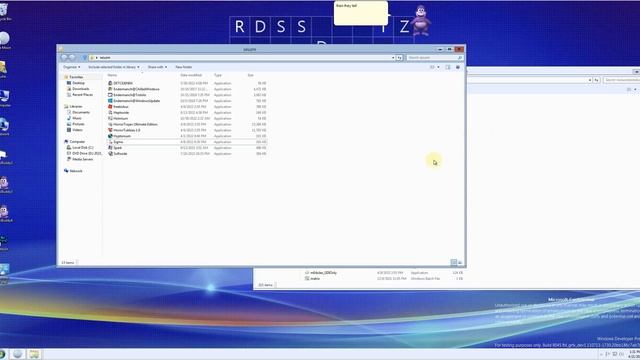Switch to large icons view in status bar

[460, 262]
